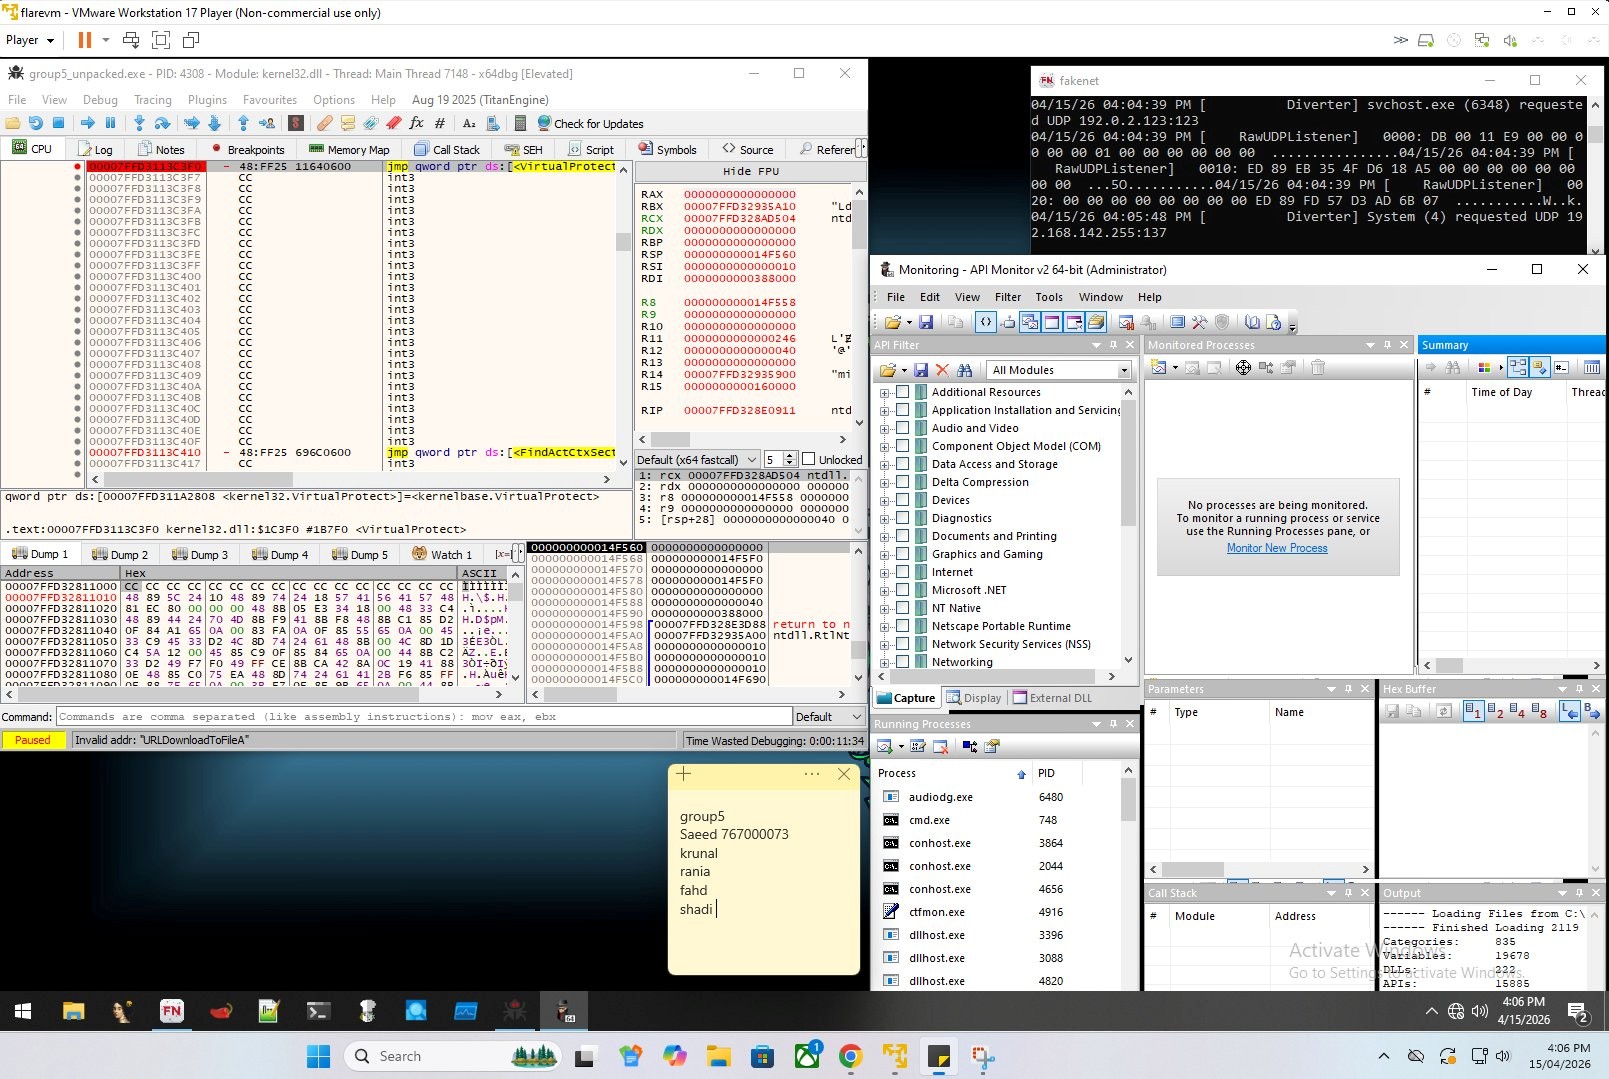Click the Monitor New Process link
1609x1079 pixels.
pyautogui.click(x=1277, y=548)
